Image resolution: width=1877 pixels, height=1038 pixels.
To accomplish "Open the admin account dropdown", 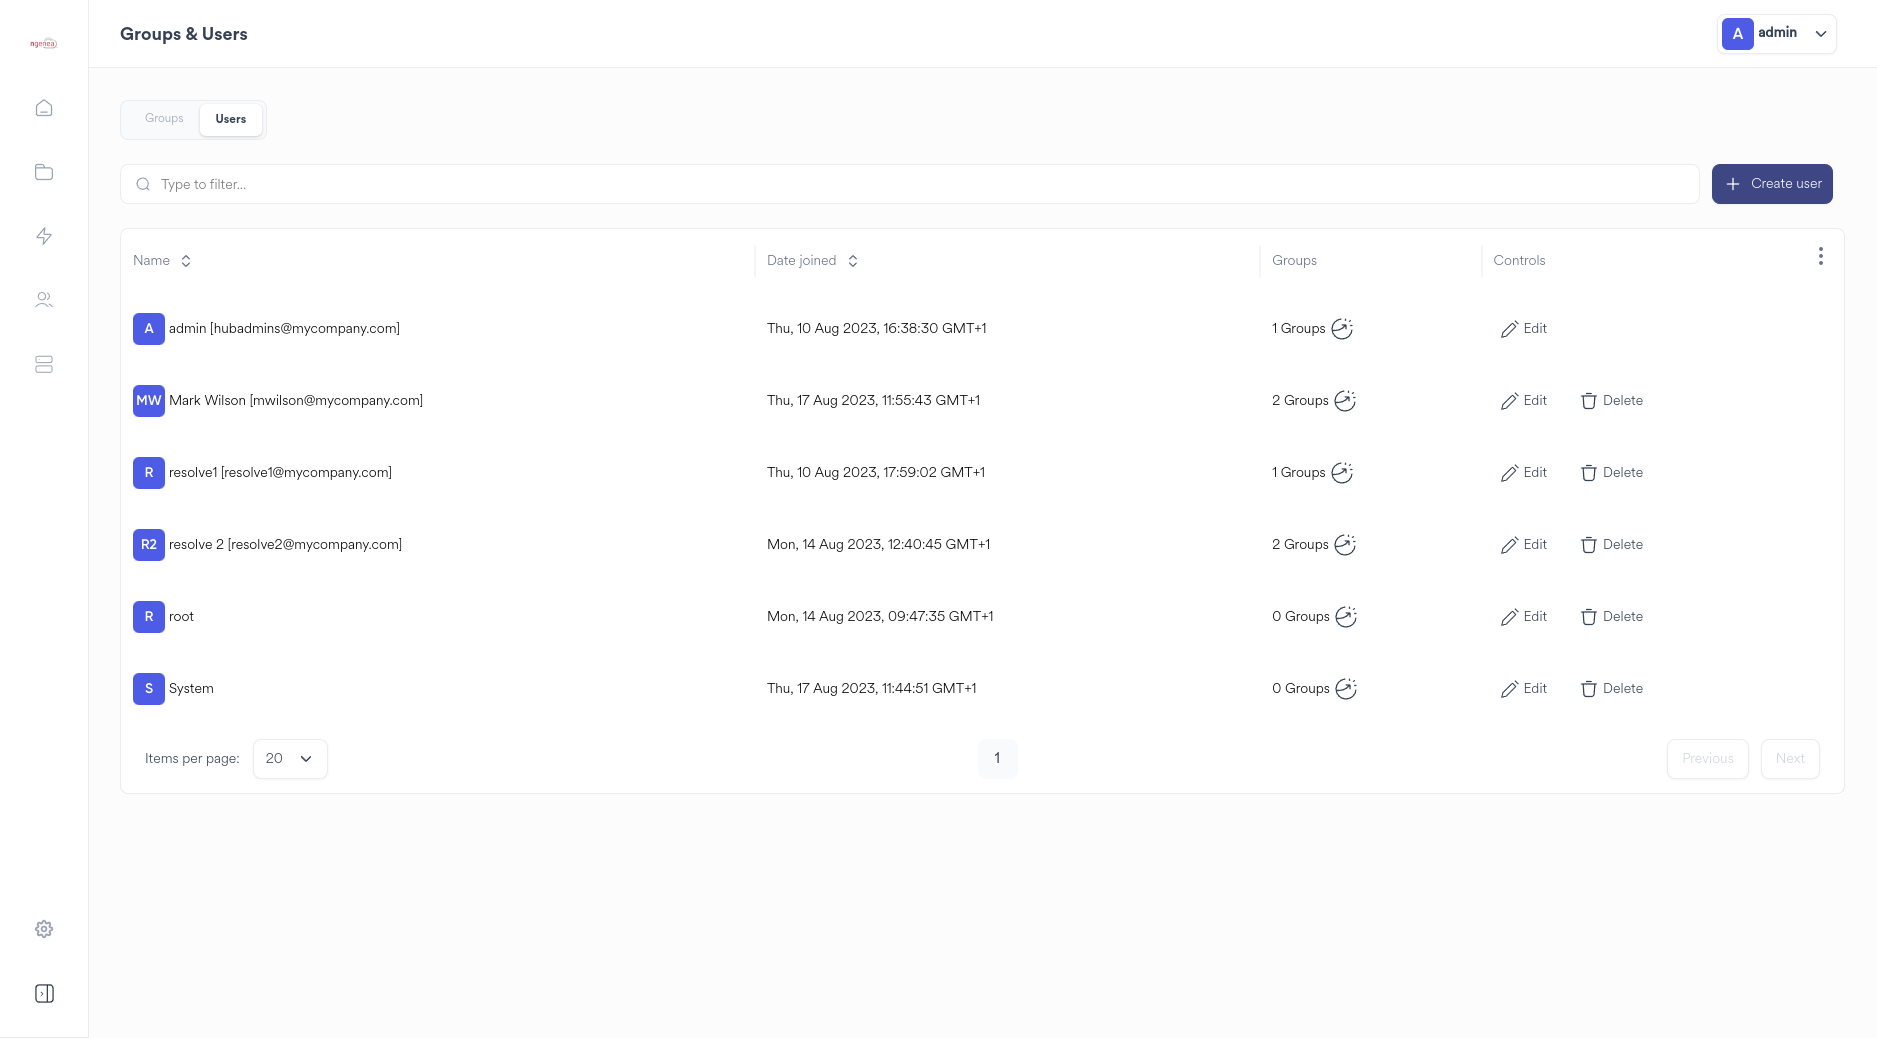I will tap(1777, 33).
